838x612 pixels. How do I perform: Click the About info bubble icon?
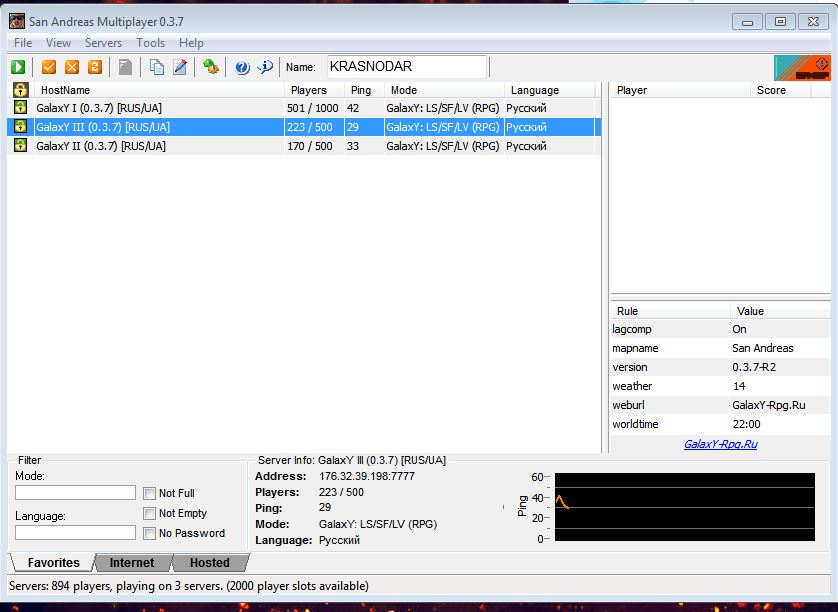[x=265, y=67]
